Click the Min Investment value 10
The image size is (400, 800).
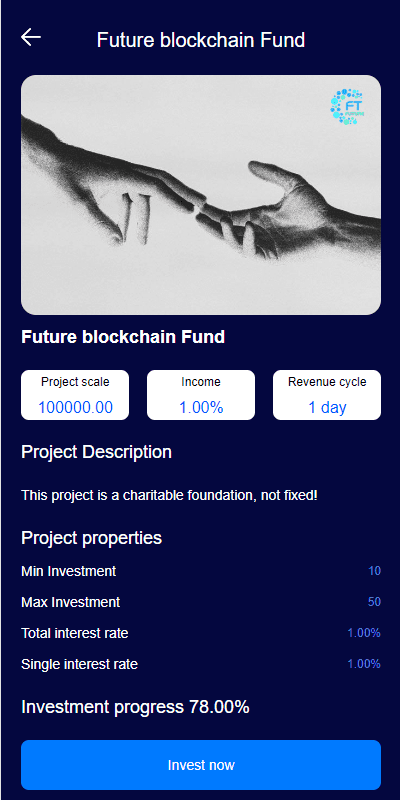tap(374, 571)
